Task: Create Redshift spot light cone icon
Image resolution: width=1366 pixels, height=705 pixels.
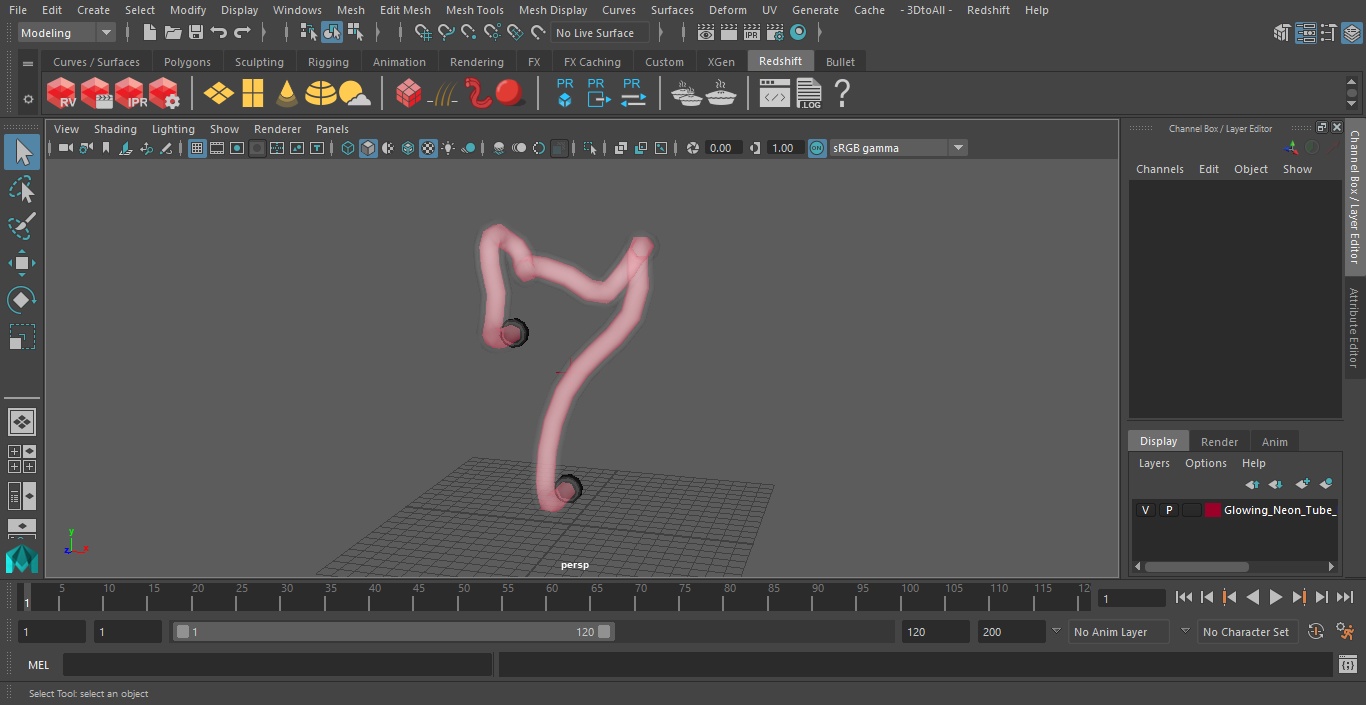Action: click(x=287, y=94)
